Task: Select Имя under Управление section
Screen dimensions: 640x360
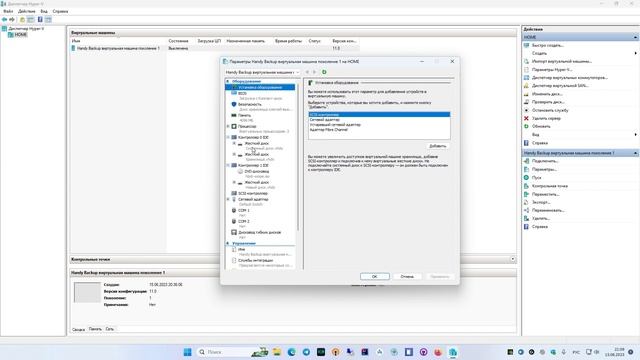Action: point(242,249)
